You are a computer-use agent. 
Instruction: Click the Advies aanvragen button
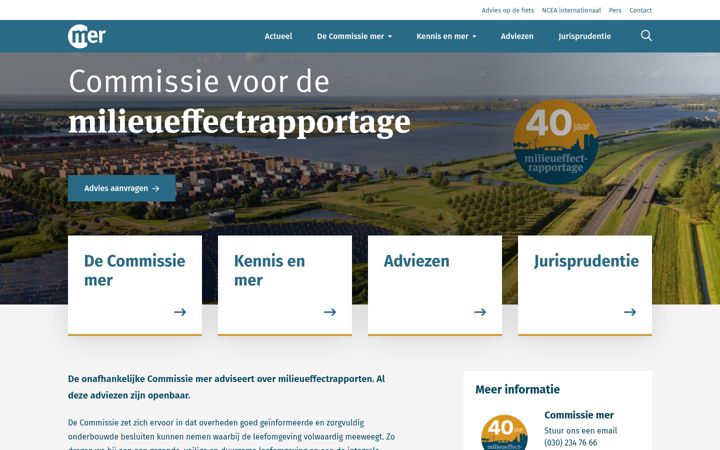[x=122, y=188]
